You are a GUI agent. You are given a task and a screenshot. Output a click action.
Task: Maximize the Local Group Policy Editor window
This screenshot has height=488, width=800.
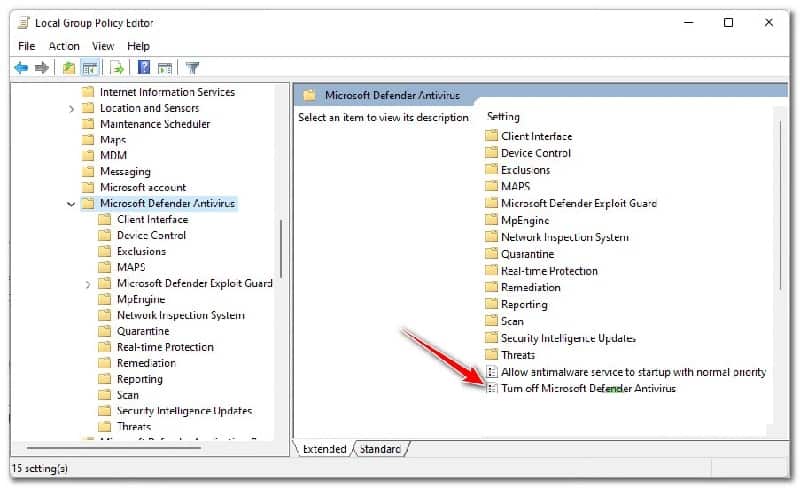[x=729, y=22]
